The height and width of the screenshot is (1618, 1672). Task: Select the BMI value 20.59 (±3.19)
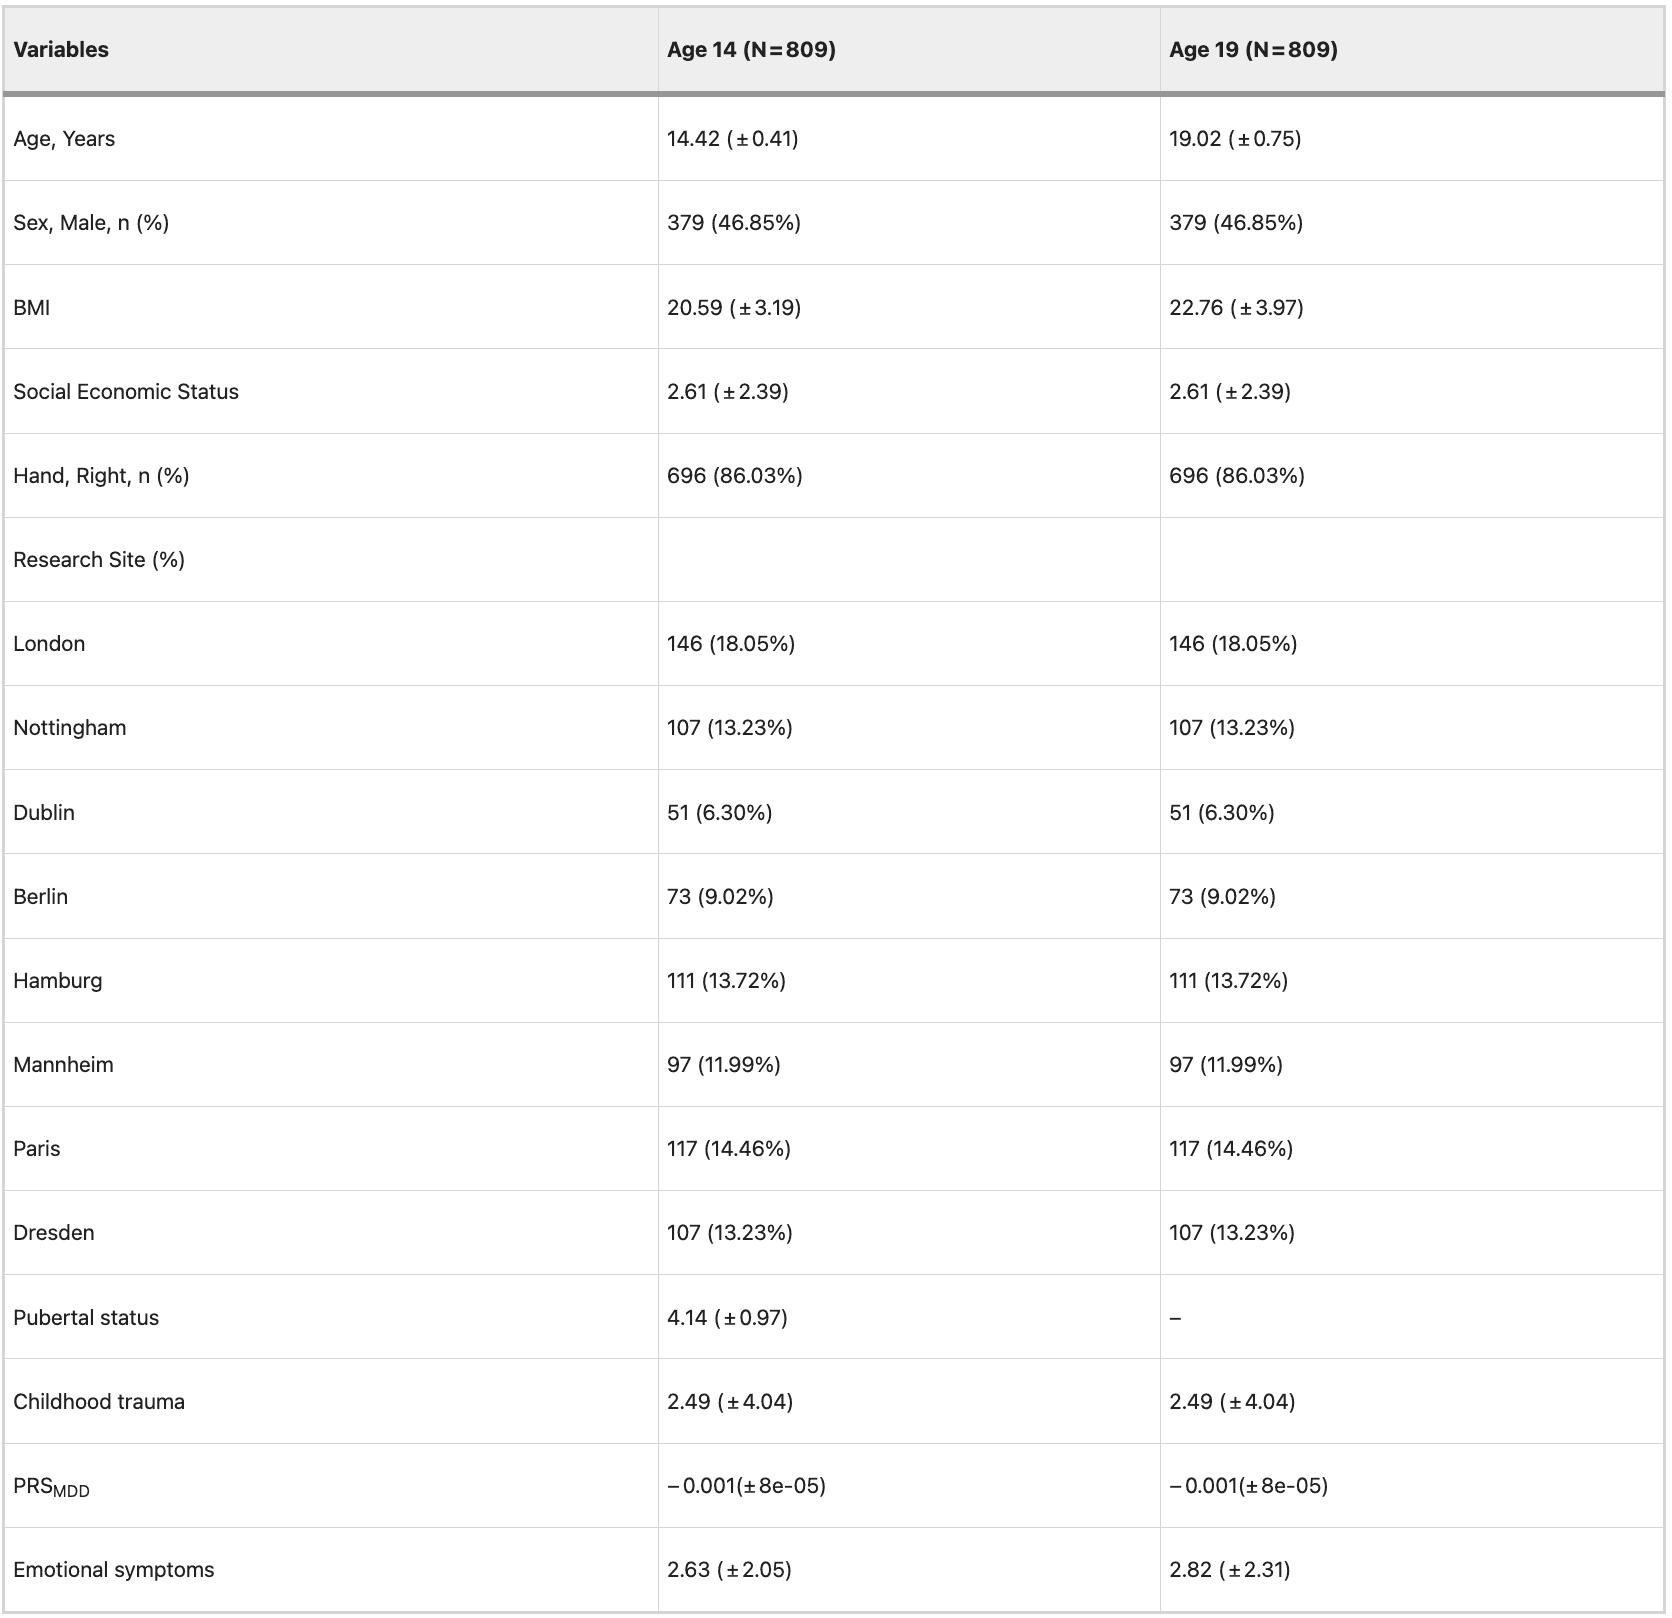coord(734,307)
